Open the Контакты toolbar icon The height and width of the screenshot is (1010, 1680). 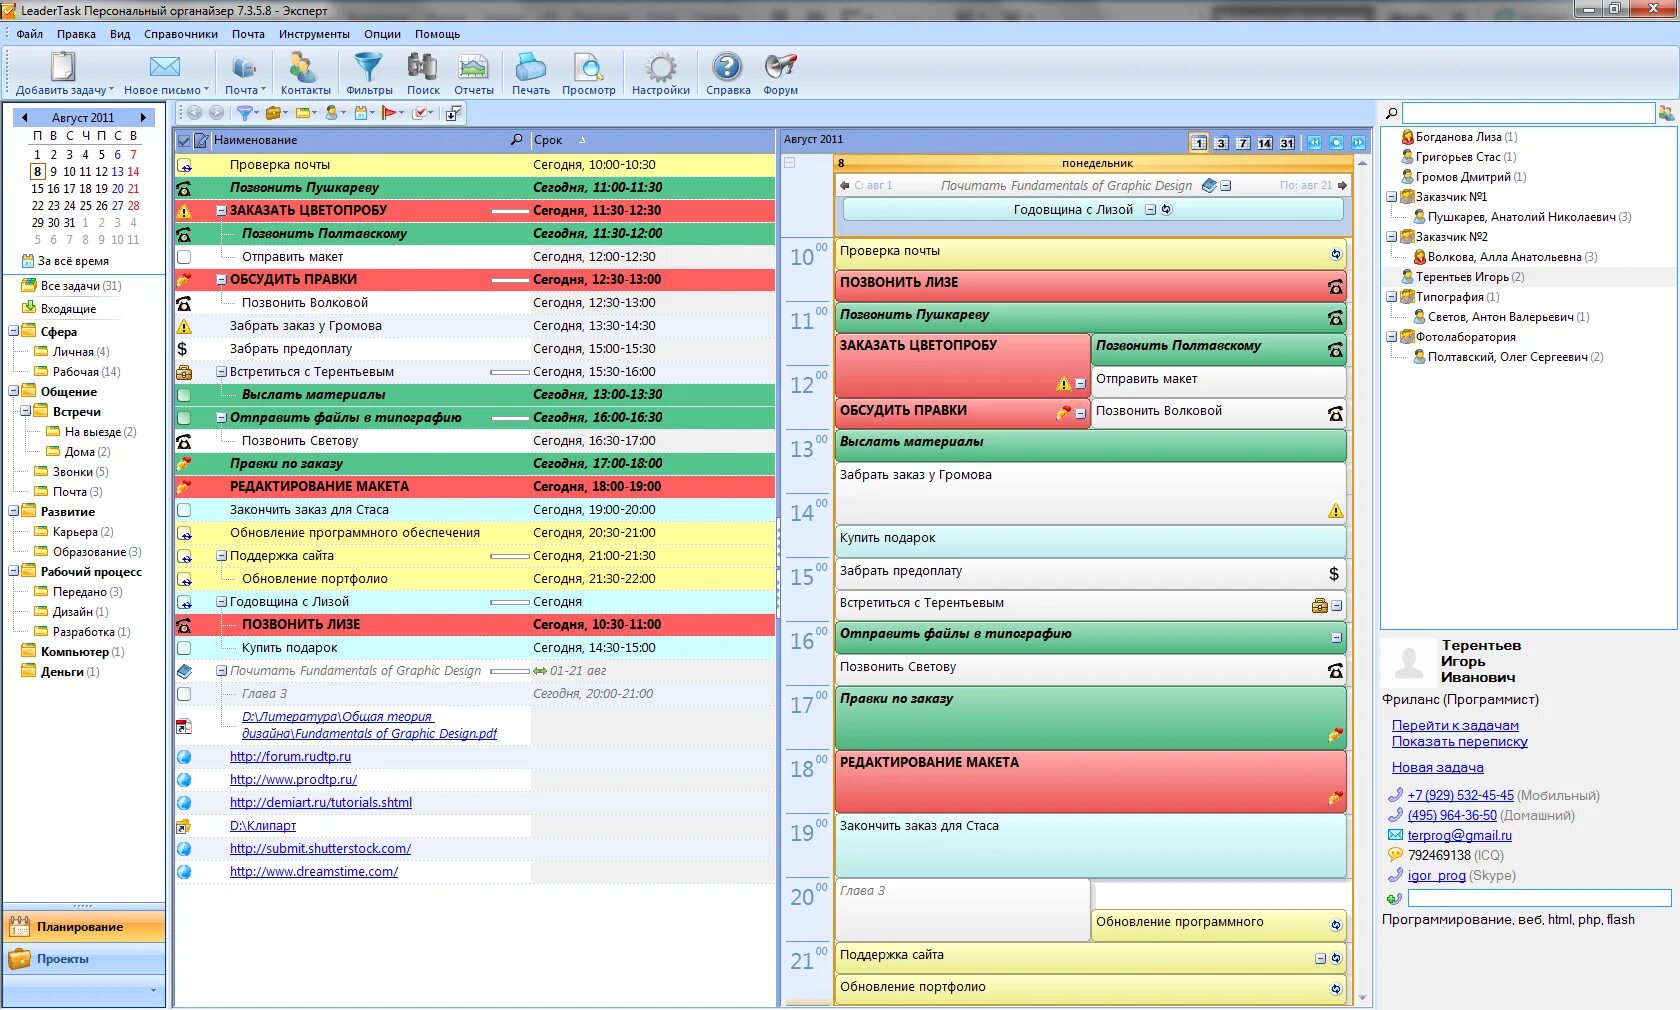point(304,67)
